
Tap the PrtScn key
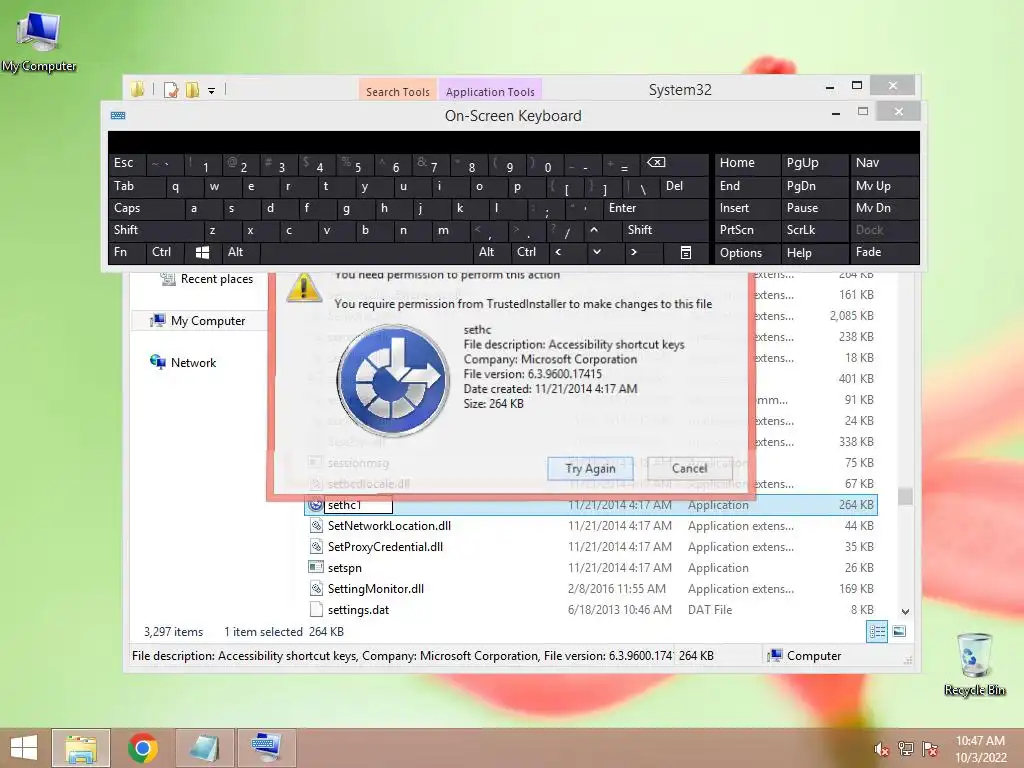pyautogui.click(x=747, y=230)
